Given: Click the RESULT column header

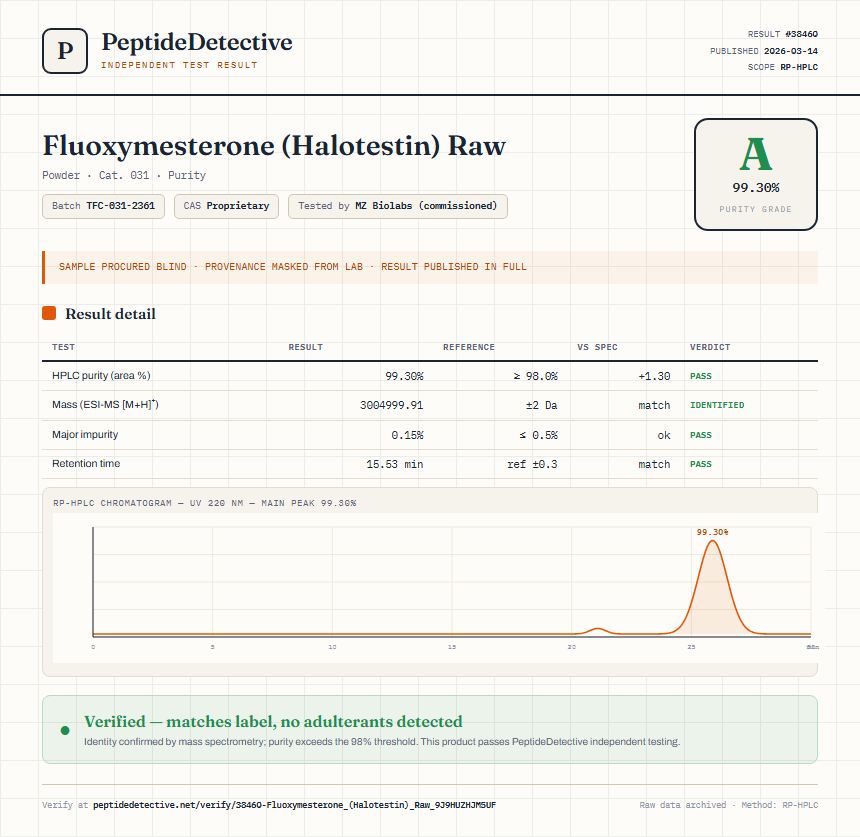Looking at the screenshot, I should 305,347.
